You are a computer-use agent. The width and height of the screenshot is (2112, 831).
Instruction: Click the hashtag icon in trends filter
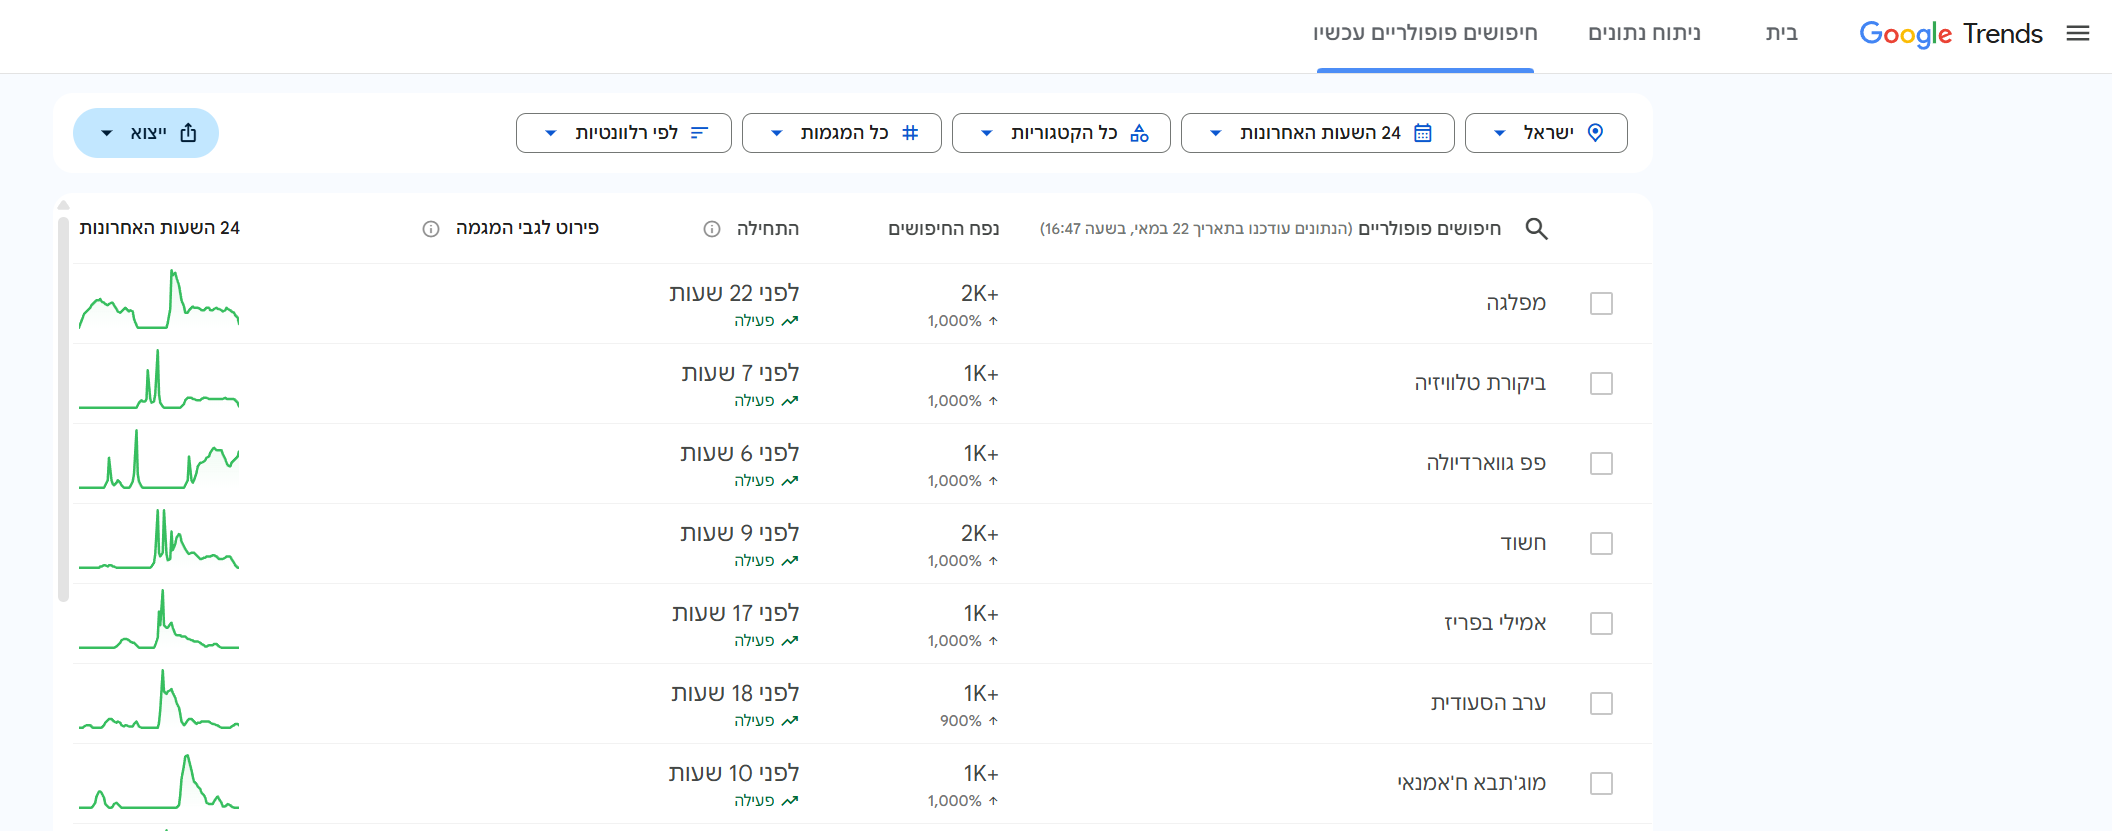click(910, 133)
